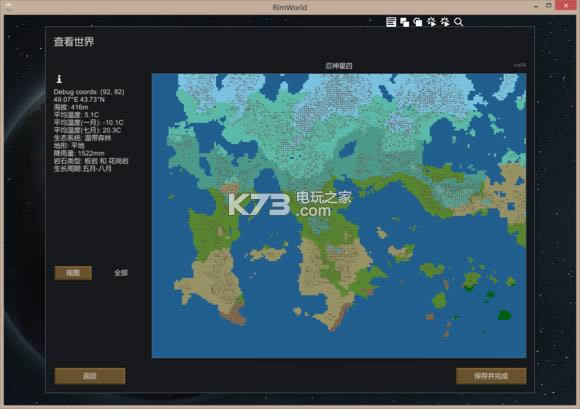Select the second sparkle-arrow debug action icon
Screen dimensions: 580x409
[445, 22]
